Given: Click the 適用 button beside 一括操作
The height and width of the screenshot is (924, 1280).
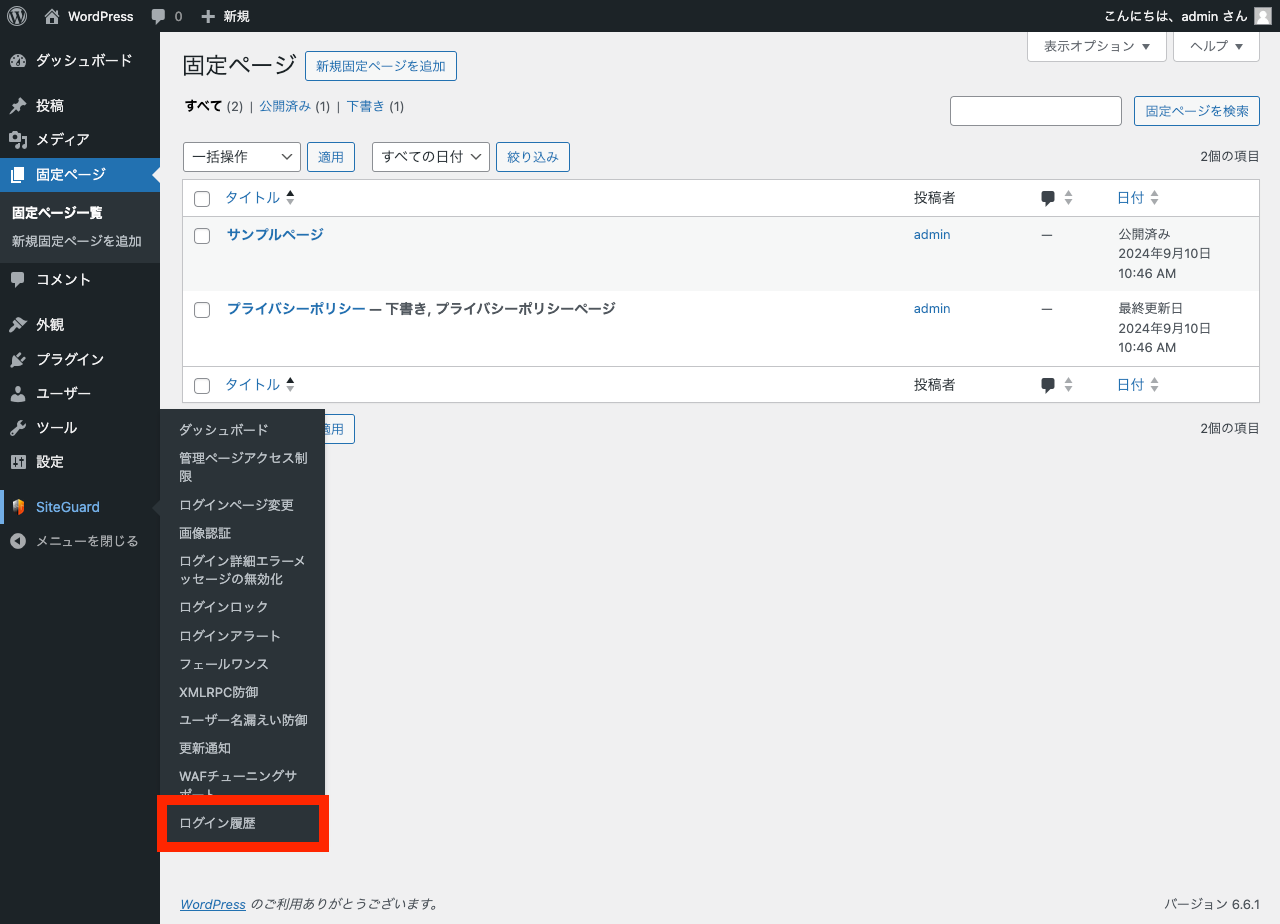Looking at the screenshot, I should click(331, 157).
